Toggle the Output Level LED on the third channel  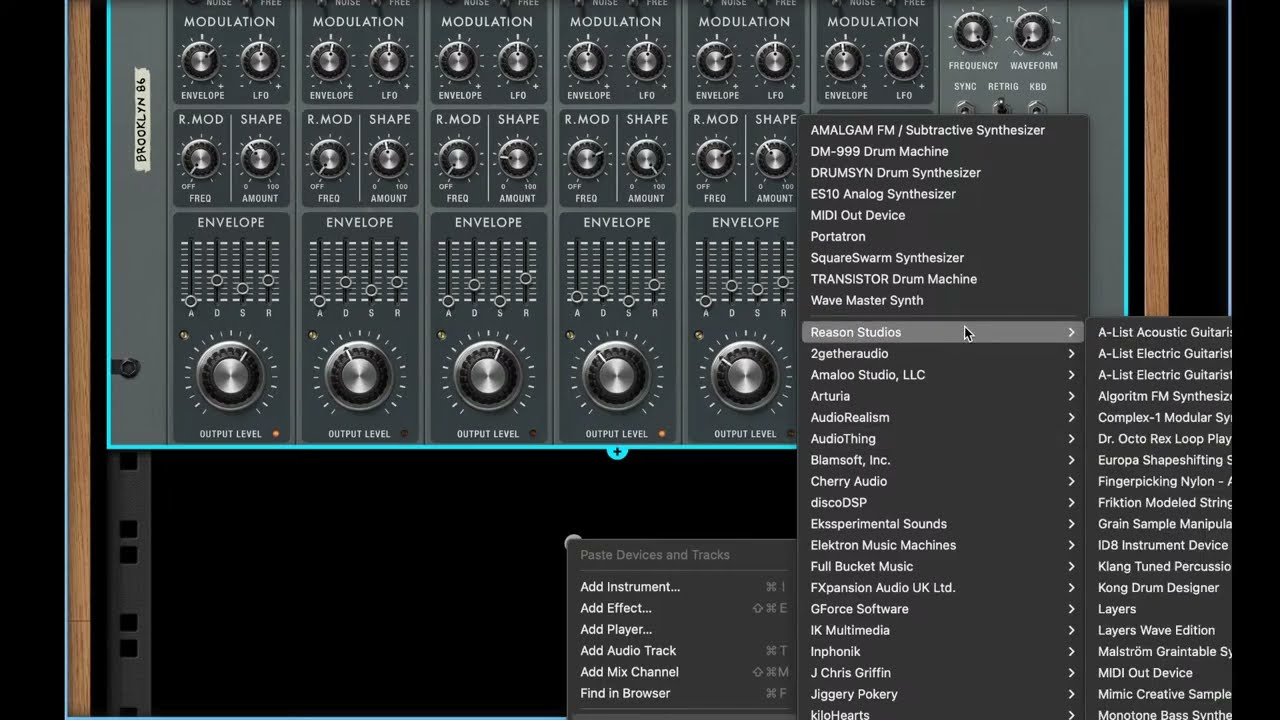[x=533, y=434]
